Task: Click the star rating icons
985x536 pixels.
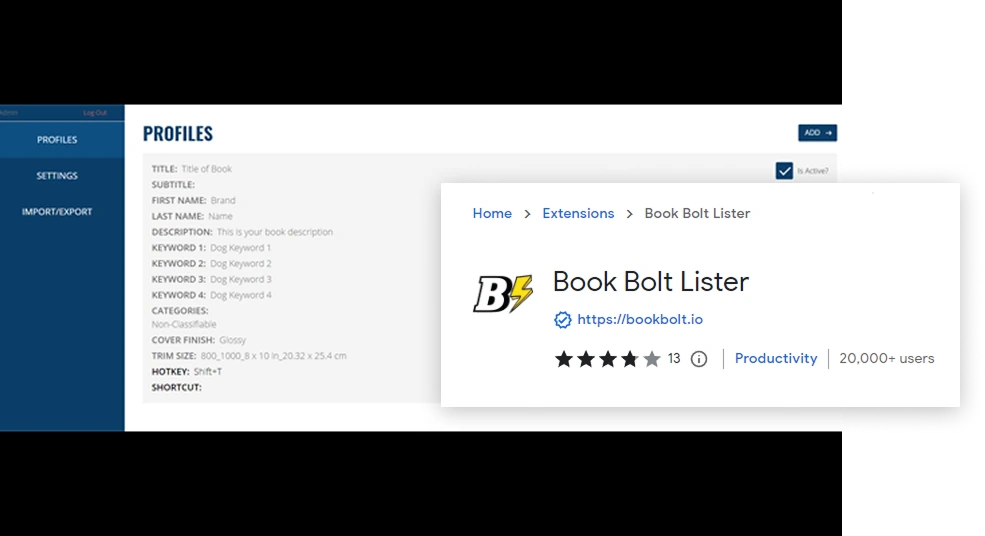Action: coord(607,359)
